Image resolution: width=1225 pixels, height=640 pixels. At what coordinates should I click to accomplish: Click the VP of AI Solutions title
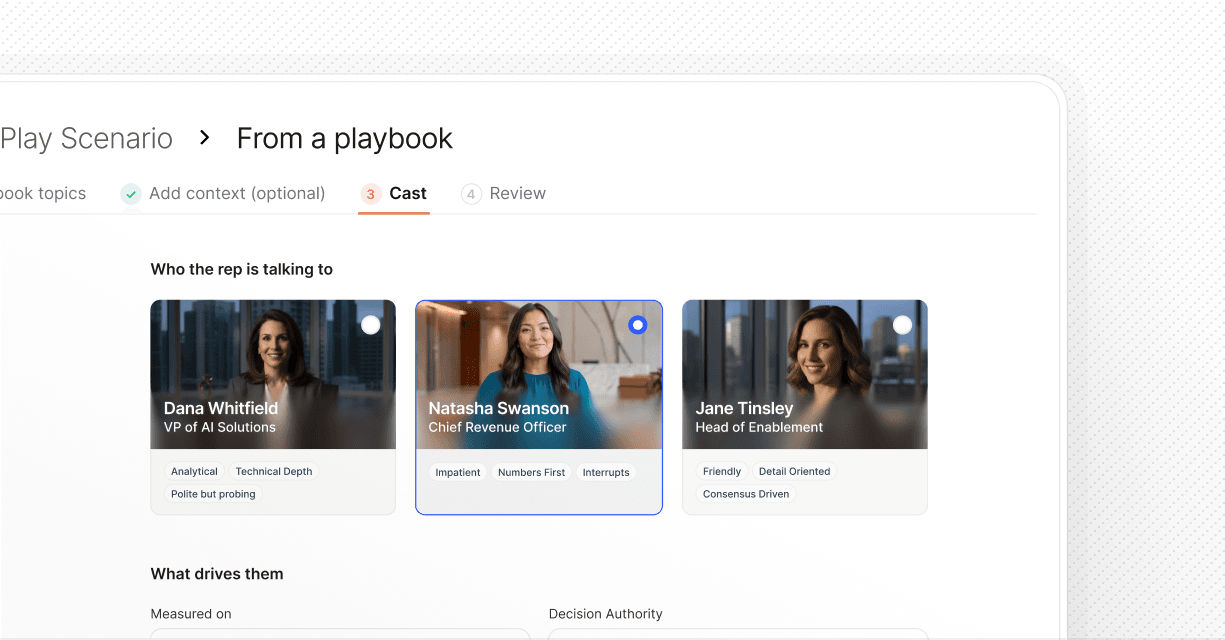pos(220,427)
